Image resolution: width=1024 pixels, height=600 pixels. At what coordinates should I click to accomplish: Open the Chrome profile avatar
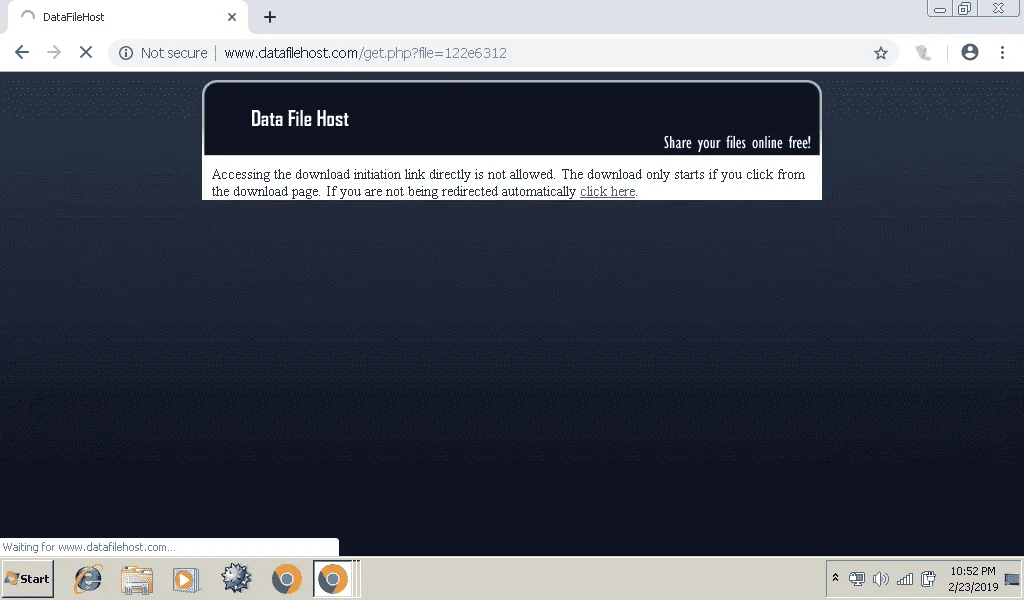click(970, 53)
